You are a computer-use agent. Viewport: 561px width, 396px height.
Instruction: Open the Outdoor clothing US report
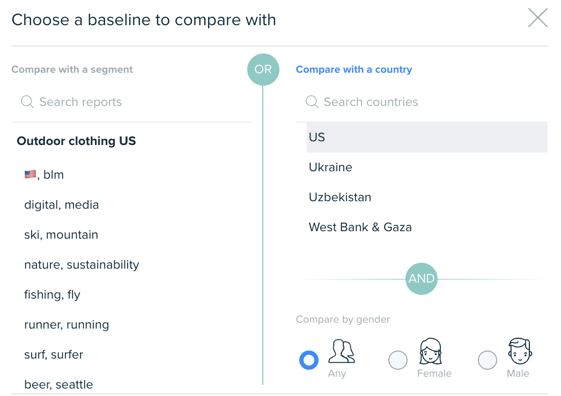pos(76,141)
